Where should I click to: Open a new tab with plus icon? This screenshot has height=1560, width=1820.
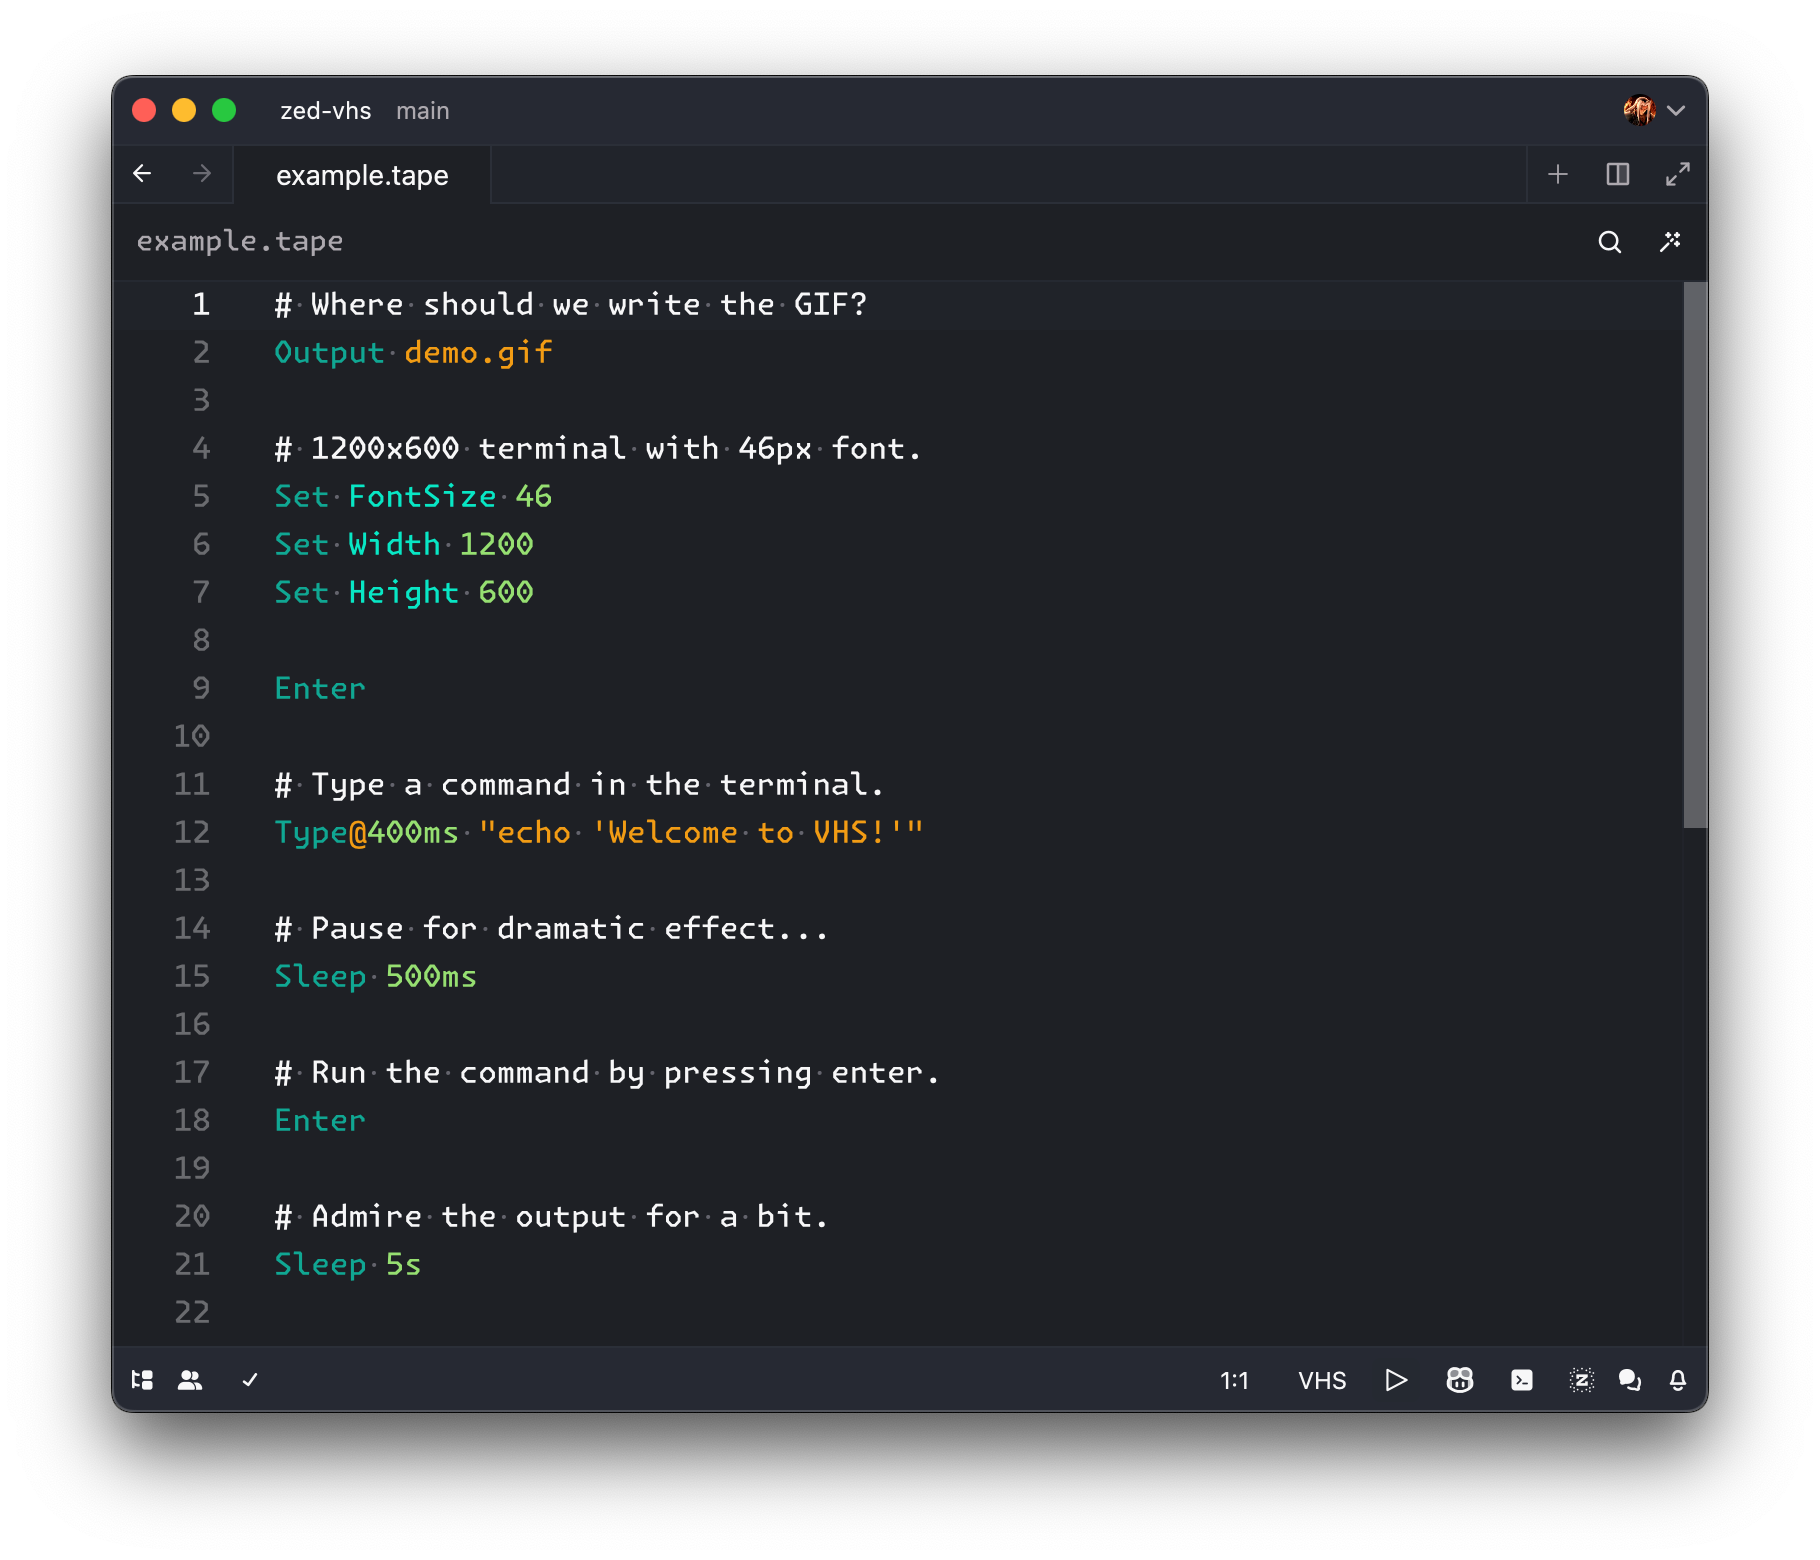tap(1558, 175)
